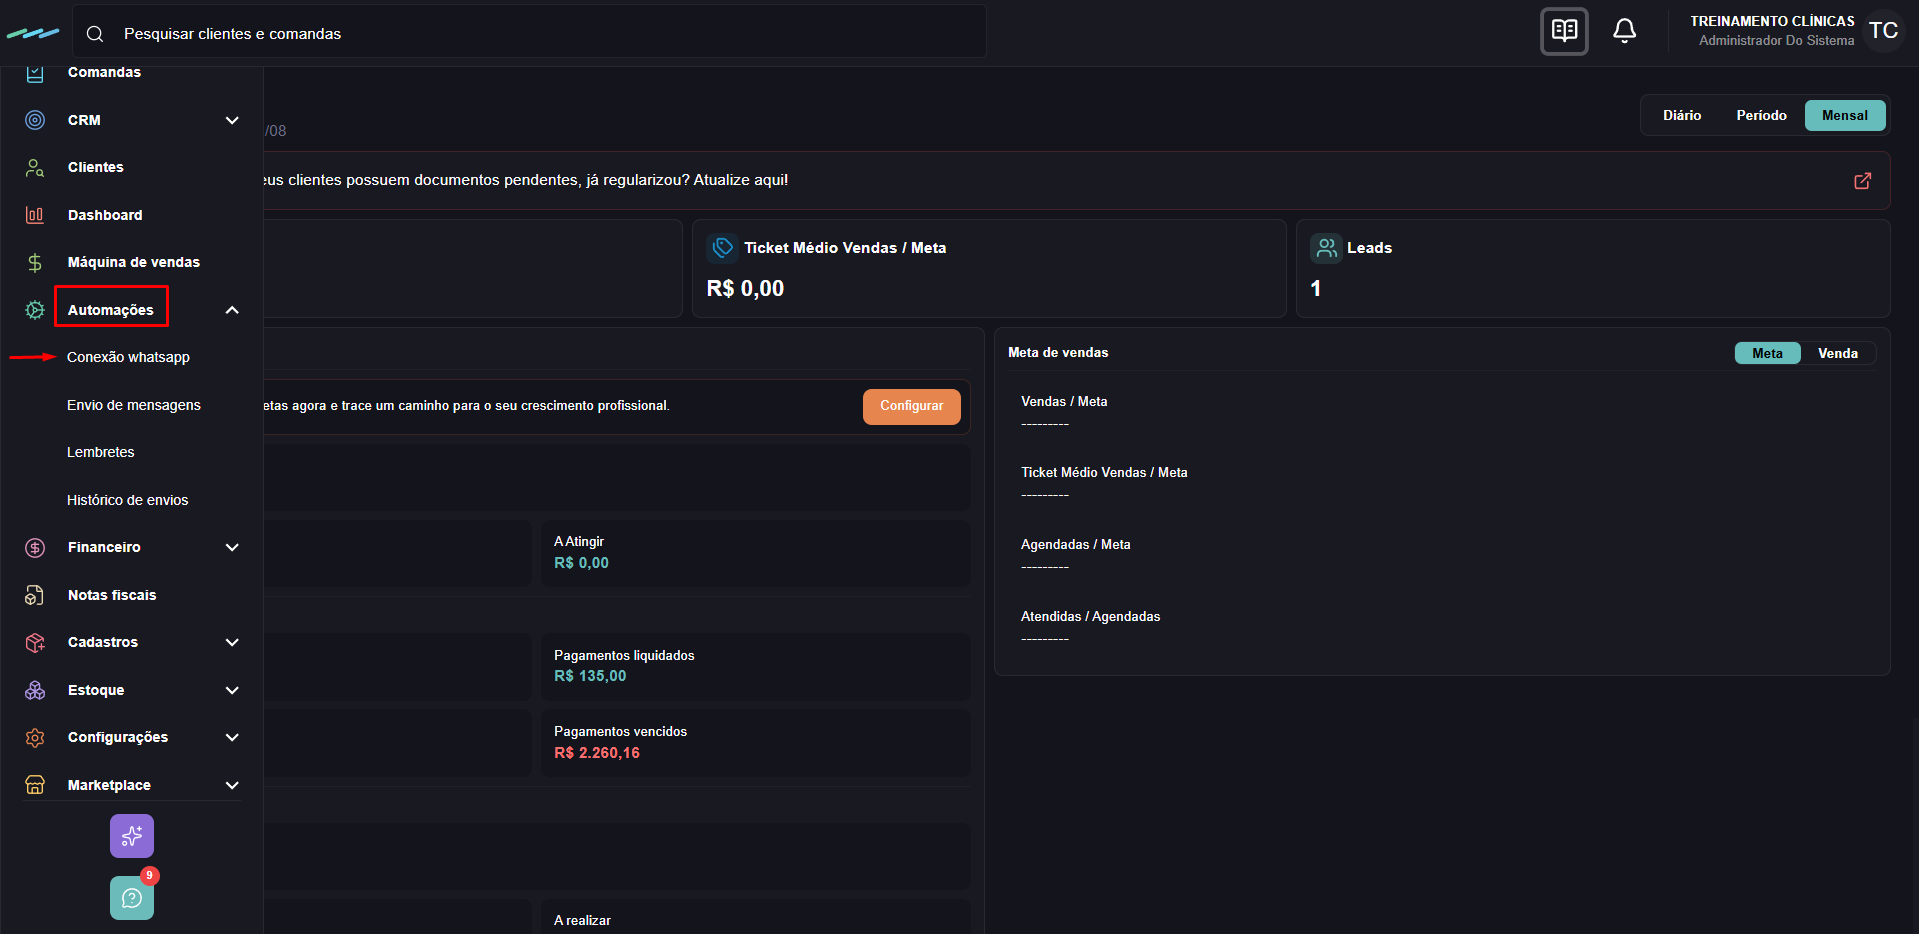Go to Dashboard menu item
This screenshot has height=934, width=1919.
coord(105,215)
